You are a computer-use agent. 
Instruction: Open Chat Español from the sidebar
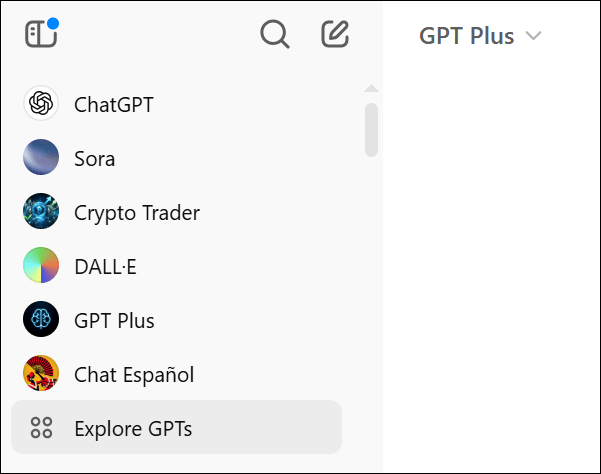[x=134, y=374]
